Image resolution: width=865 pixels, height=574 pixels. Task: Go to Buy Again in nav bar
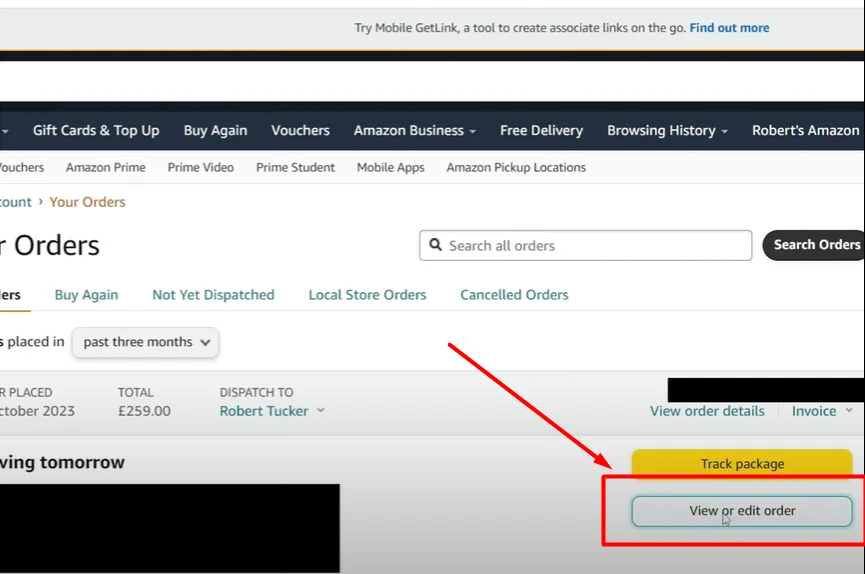215,130
